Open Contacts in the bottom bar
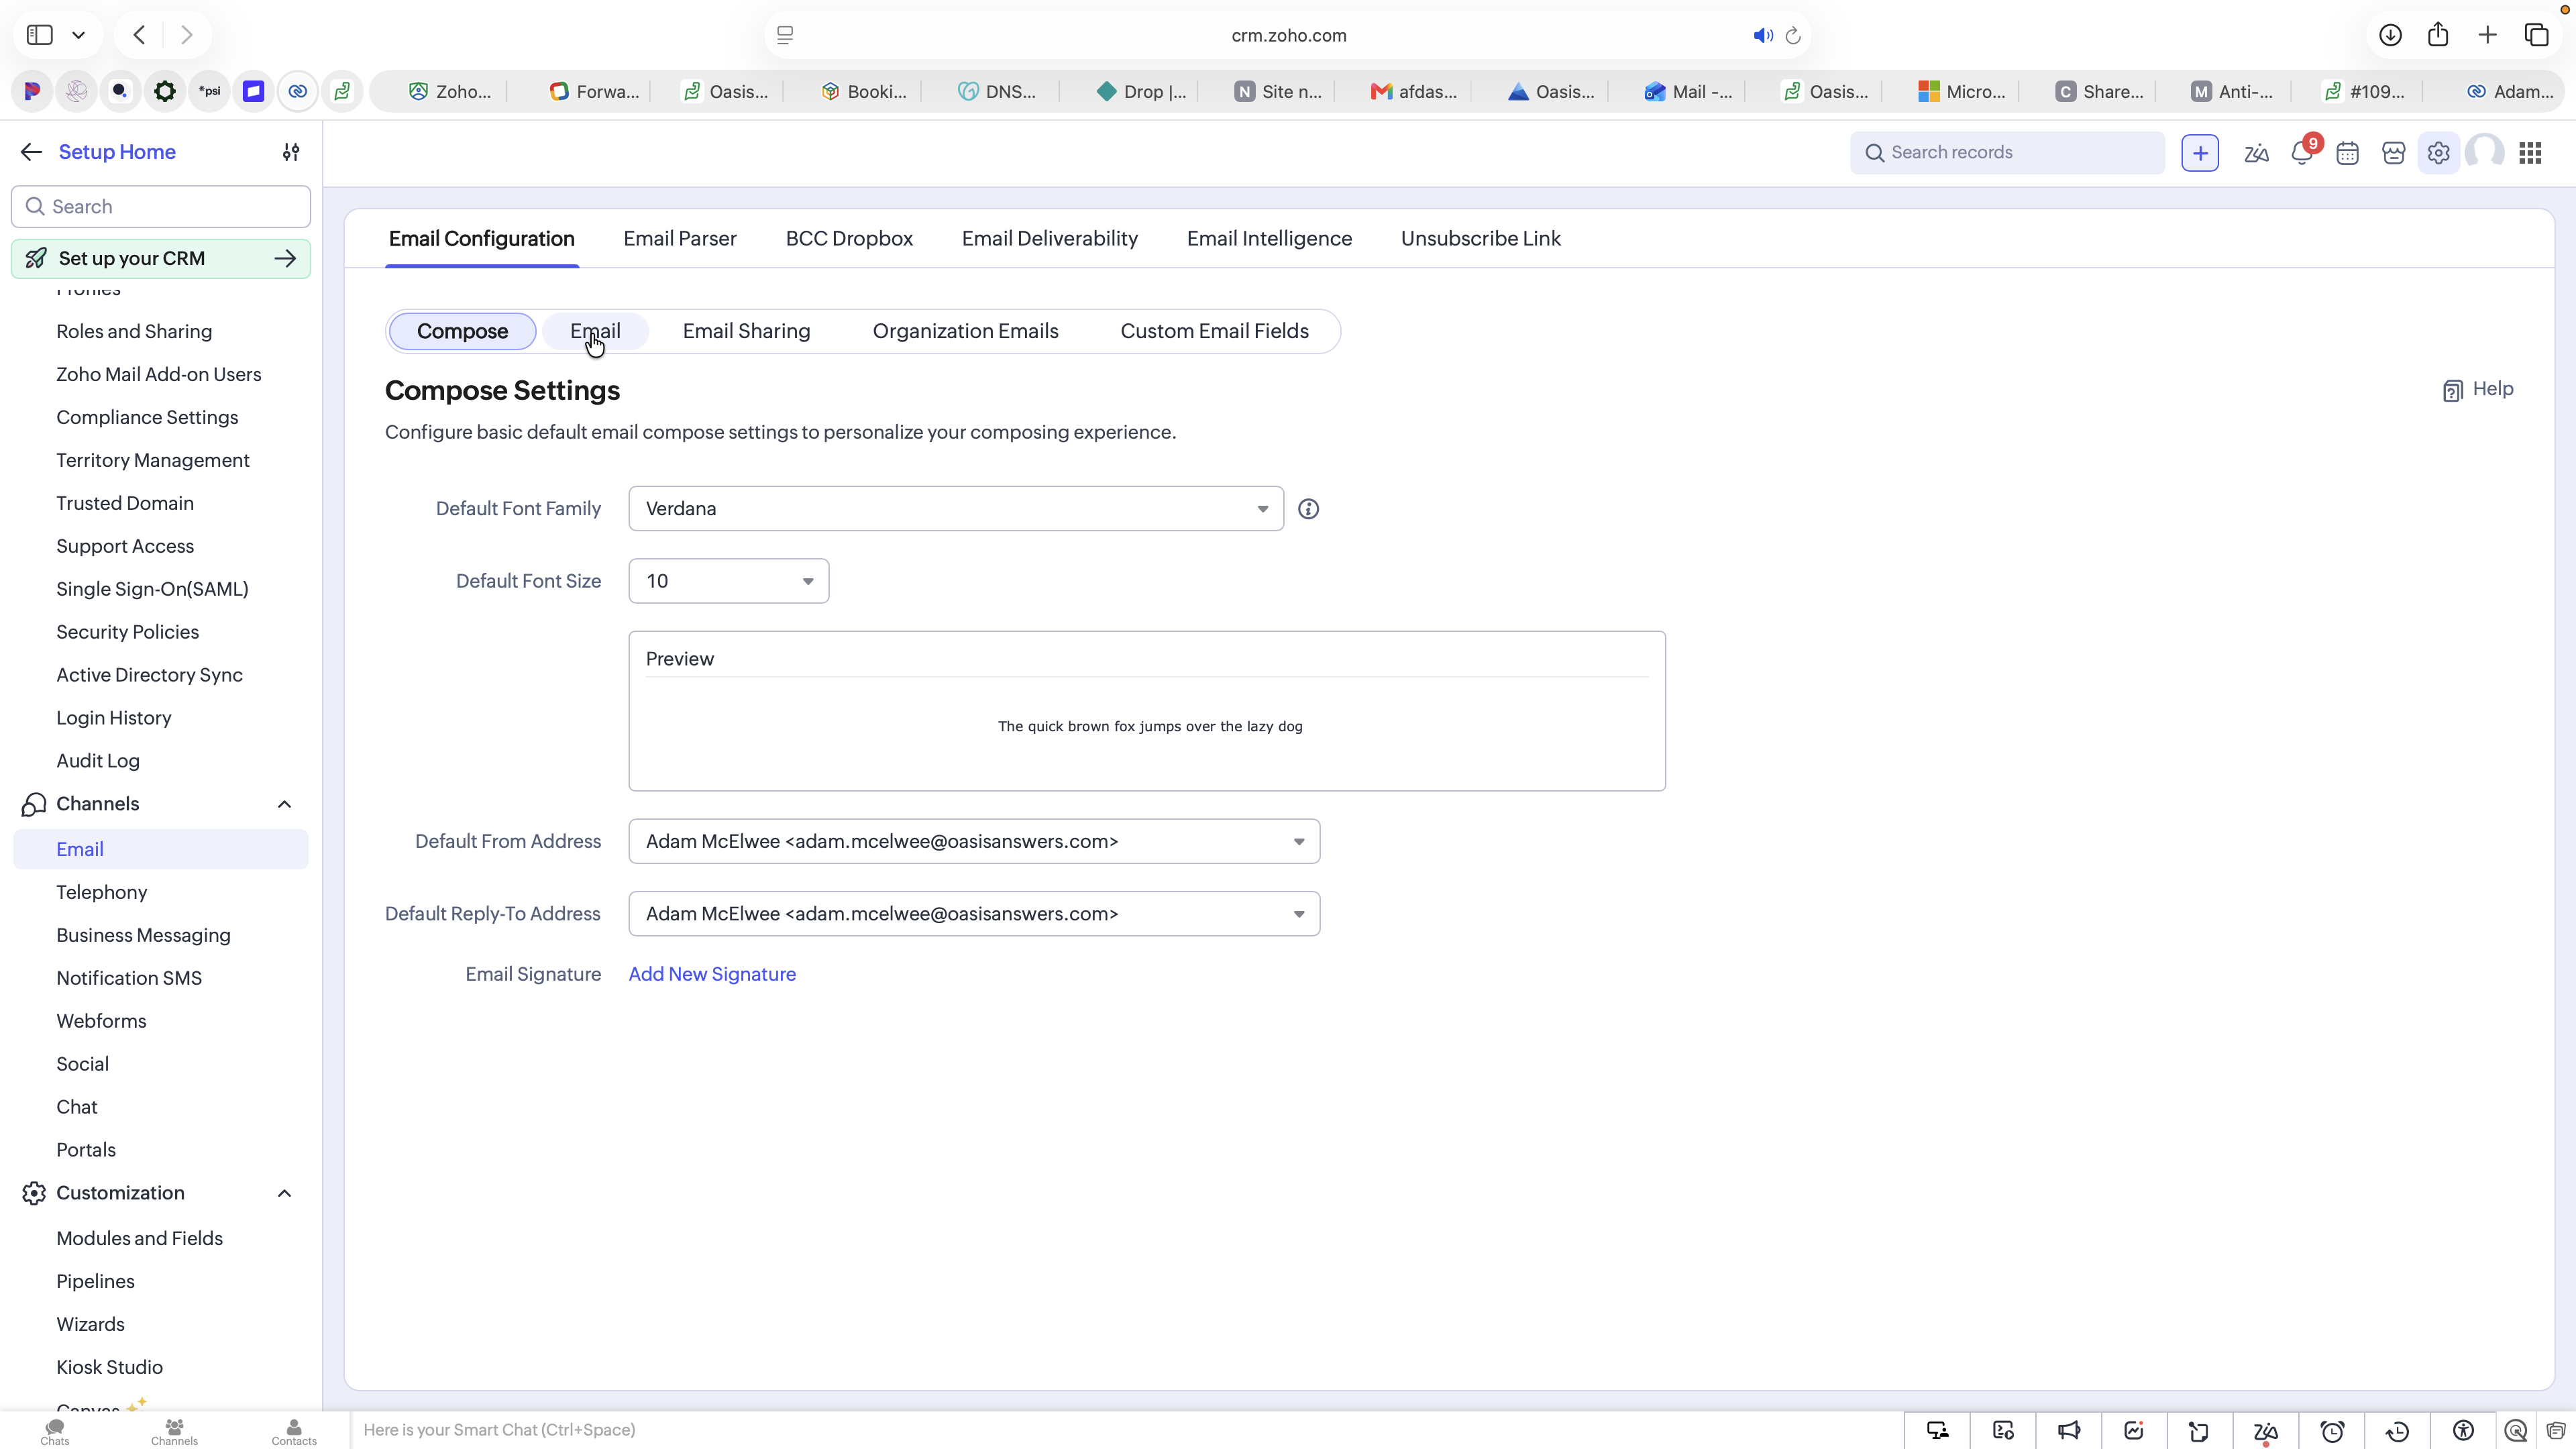Image resolution: width=2576 pixels, height=1449 pixels. [294, 1431]
